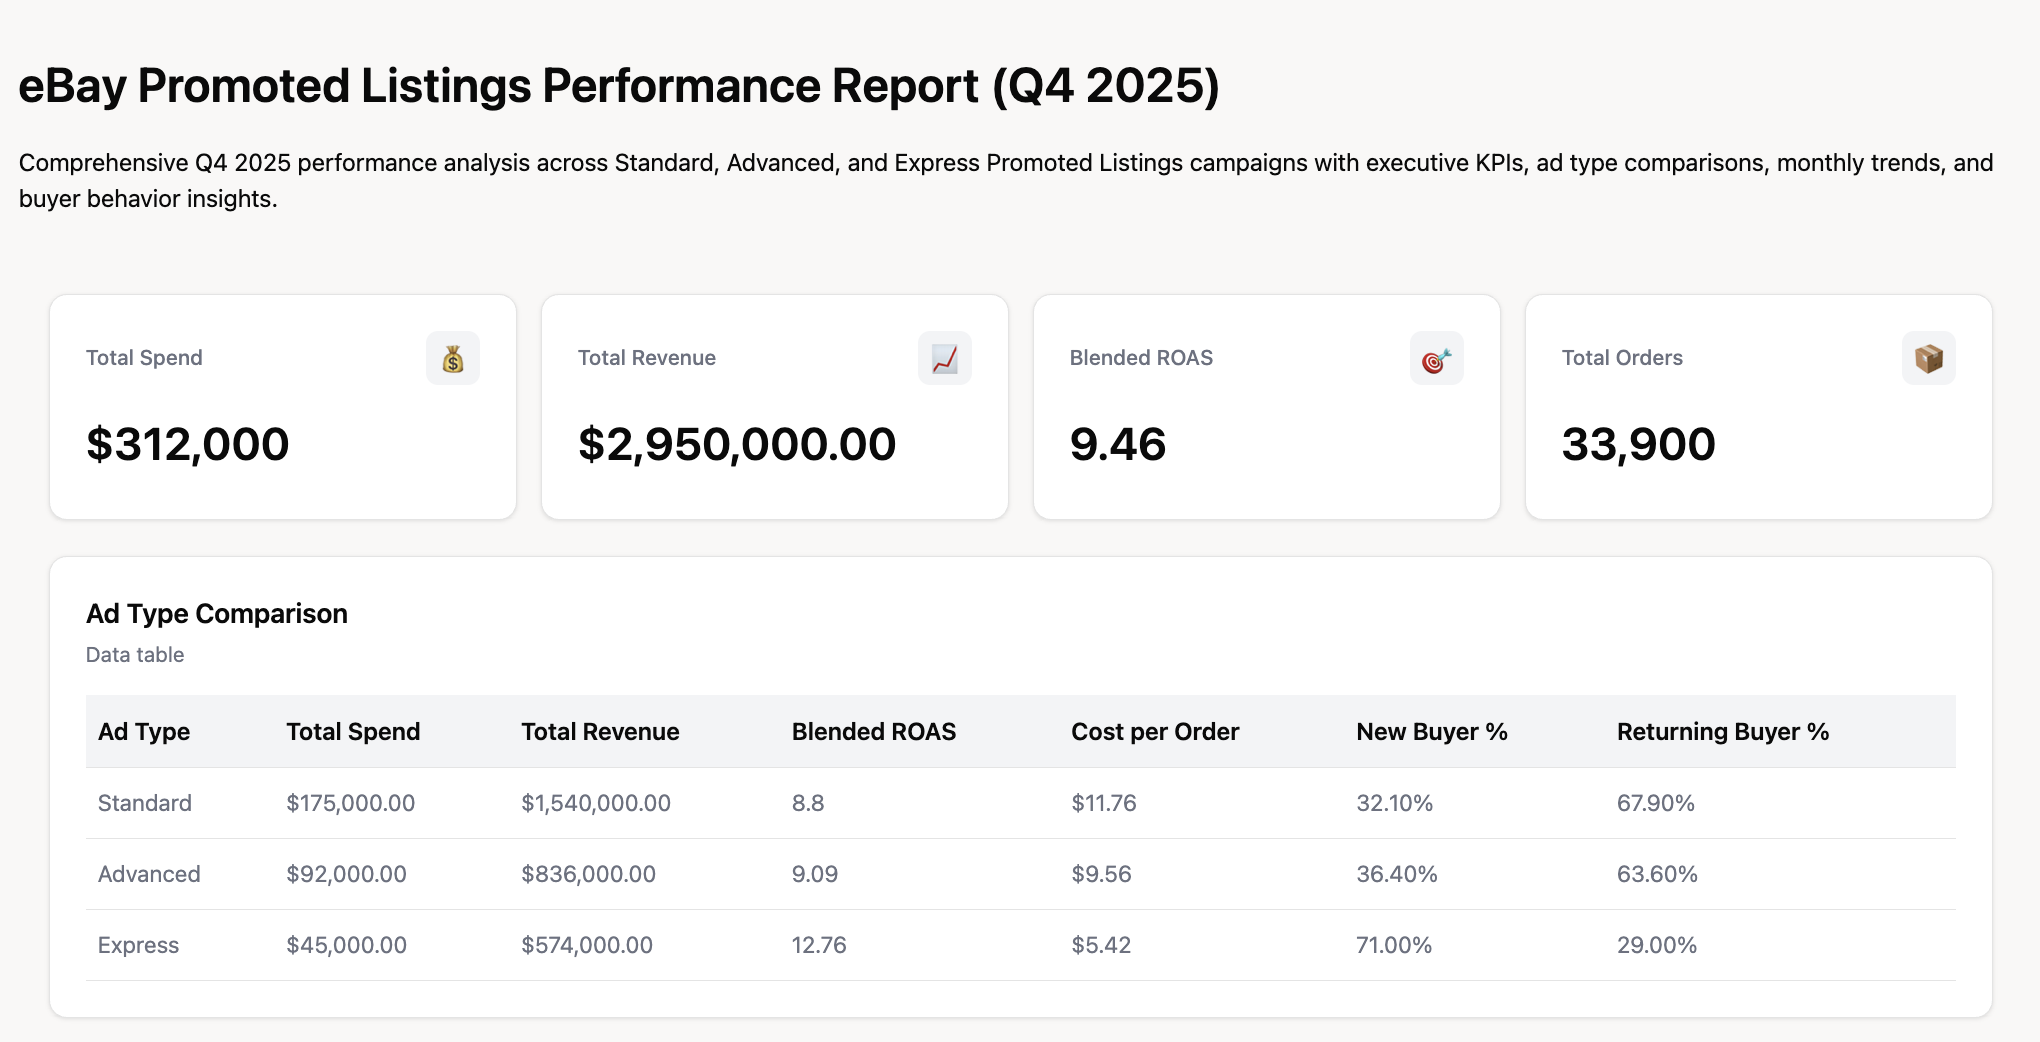Click the report title heading

point(620,86)
